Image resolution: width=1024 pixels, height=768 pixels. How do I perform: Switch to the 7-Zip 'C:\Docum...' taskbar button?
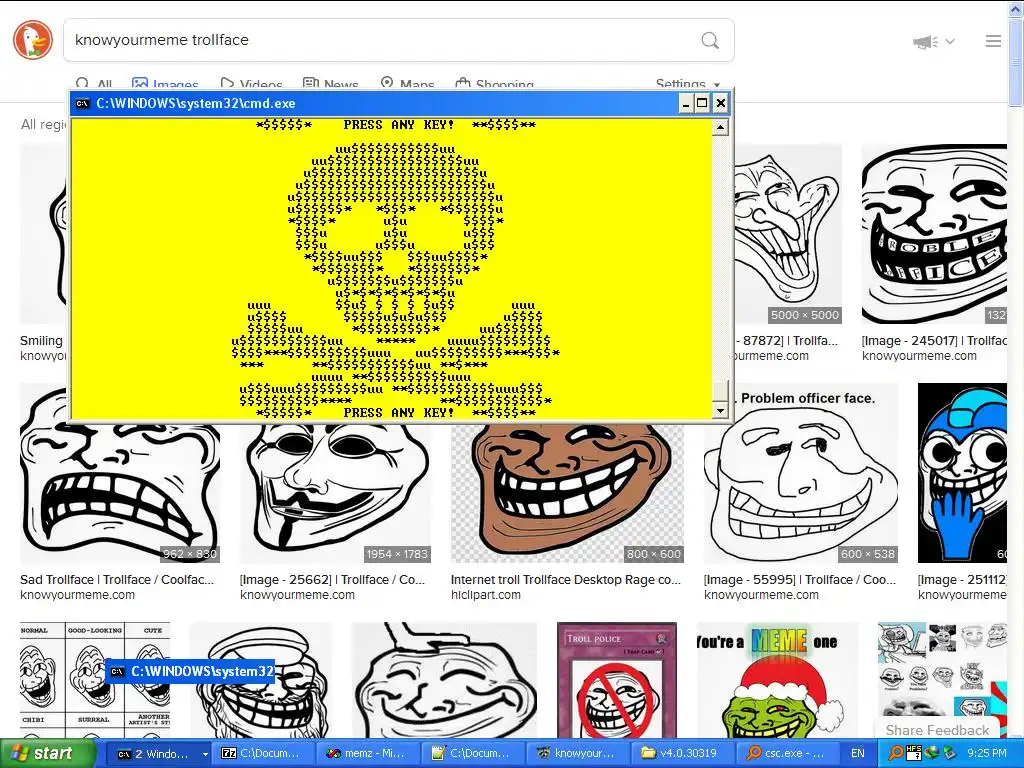click(264, 754)
